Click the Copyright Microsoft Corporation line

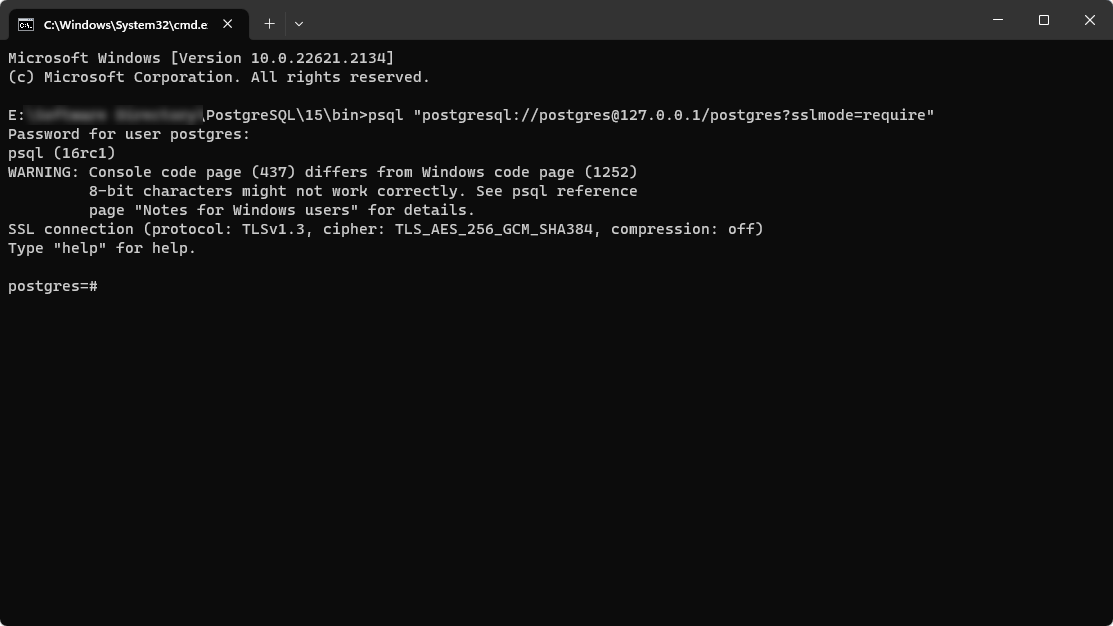(218, 76)
